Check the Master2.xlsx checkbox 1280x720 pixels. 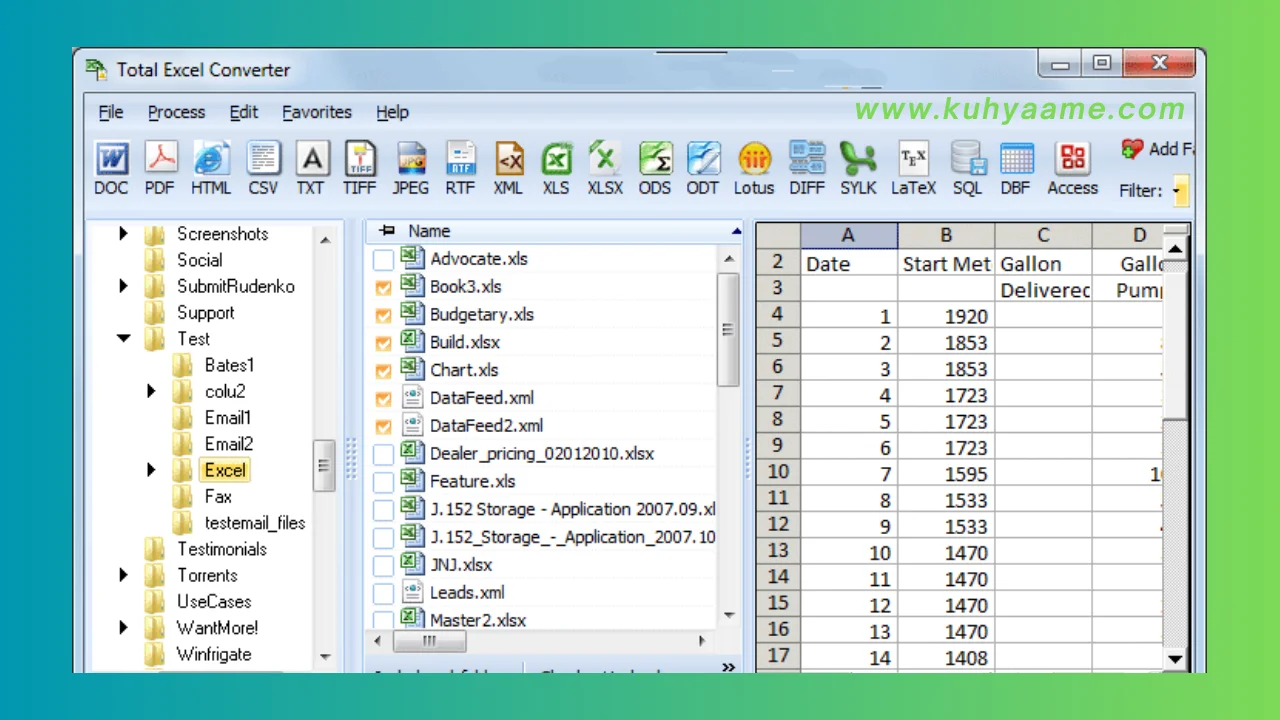[x=383, y=620]
